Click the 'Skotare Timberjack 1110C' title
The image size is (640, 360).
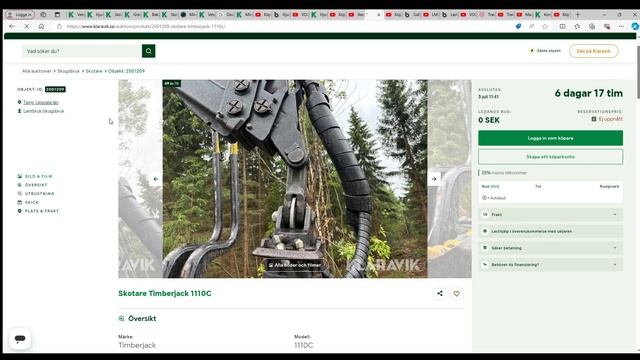[x=165, y=293]
